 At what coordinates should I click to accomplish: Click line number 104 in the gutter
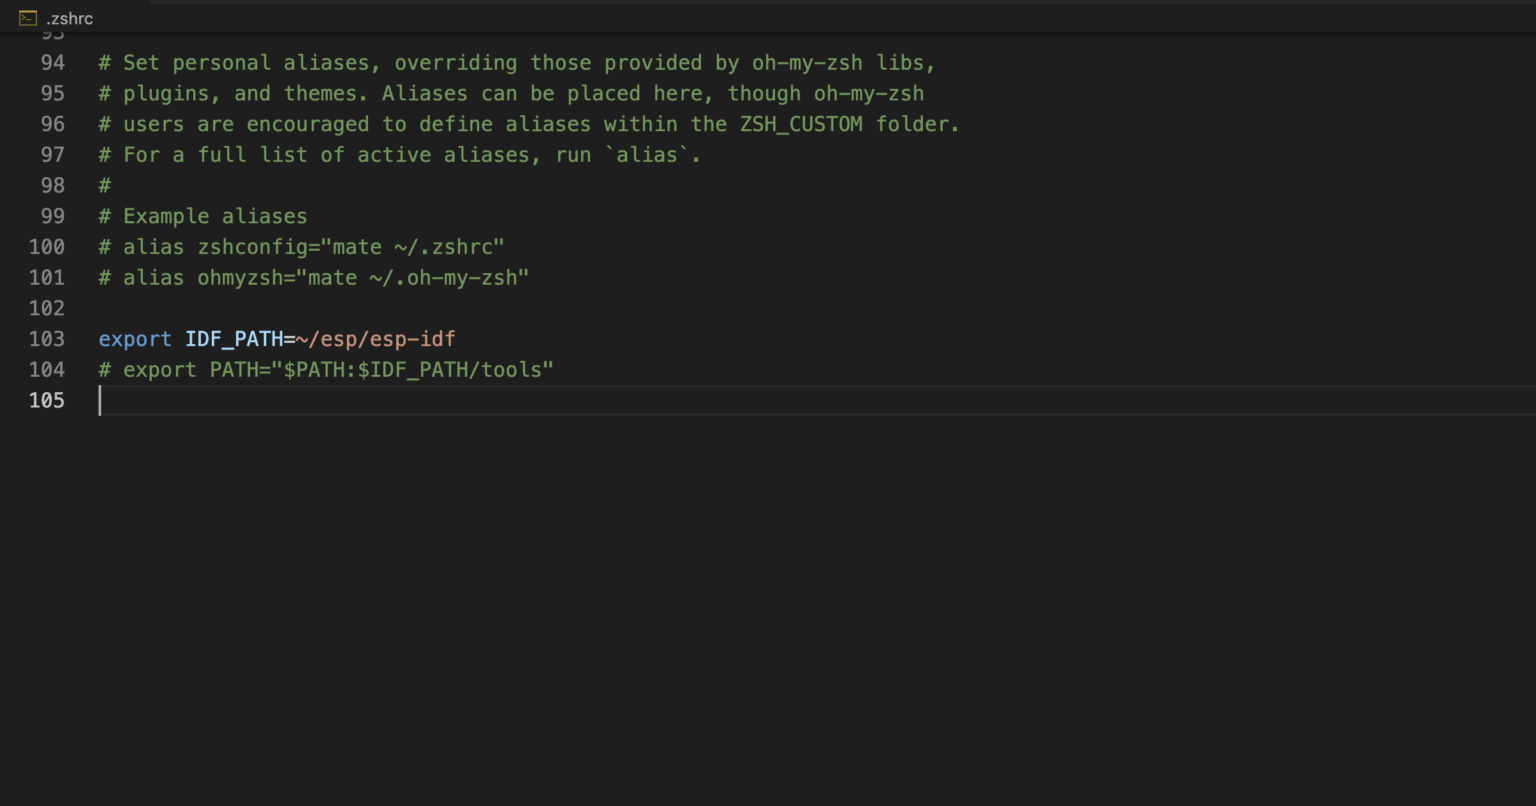coord(47,370)
